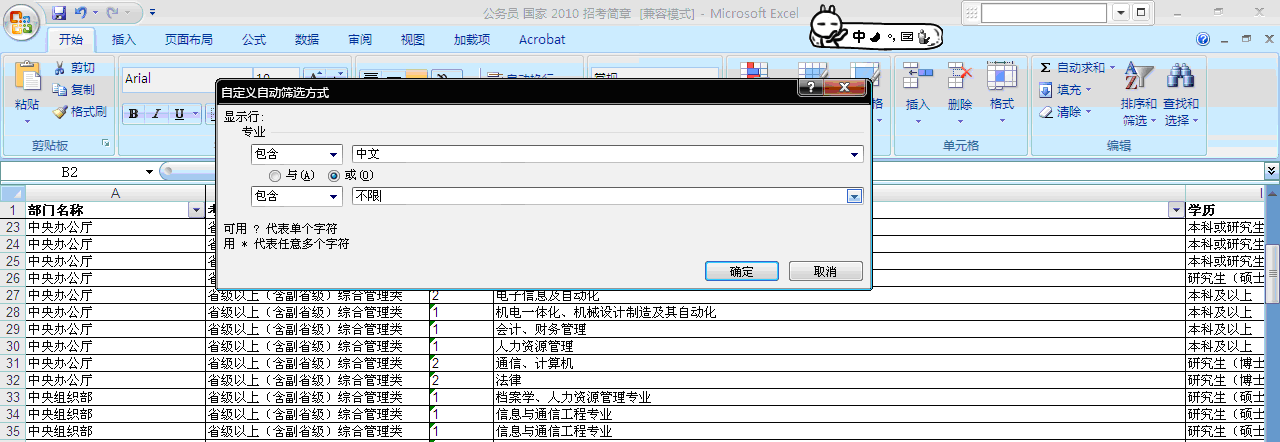The image size is (1280, 442).
Task: Select the 与(A) radio button
Action: [x=275, y=175]
